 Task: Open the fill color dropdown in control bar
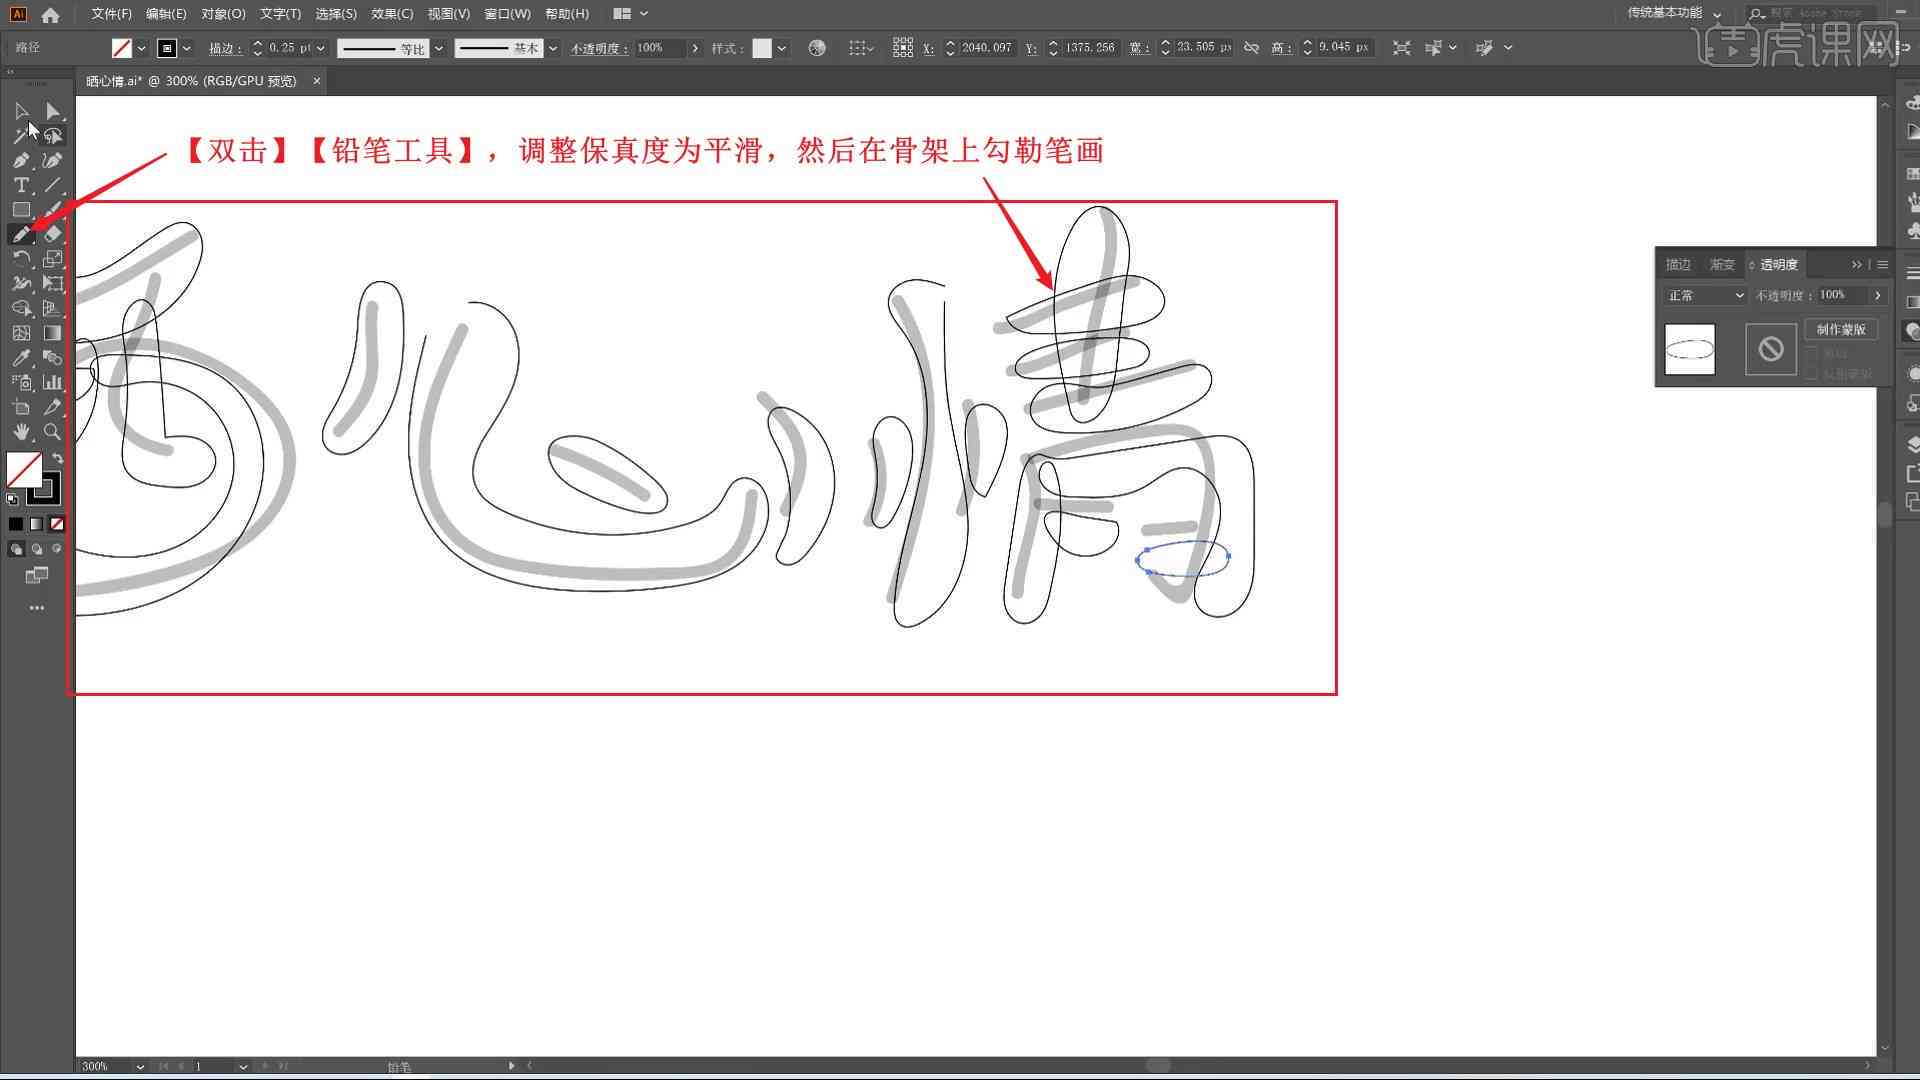(x=141, y=48)
